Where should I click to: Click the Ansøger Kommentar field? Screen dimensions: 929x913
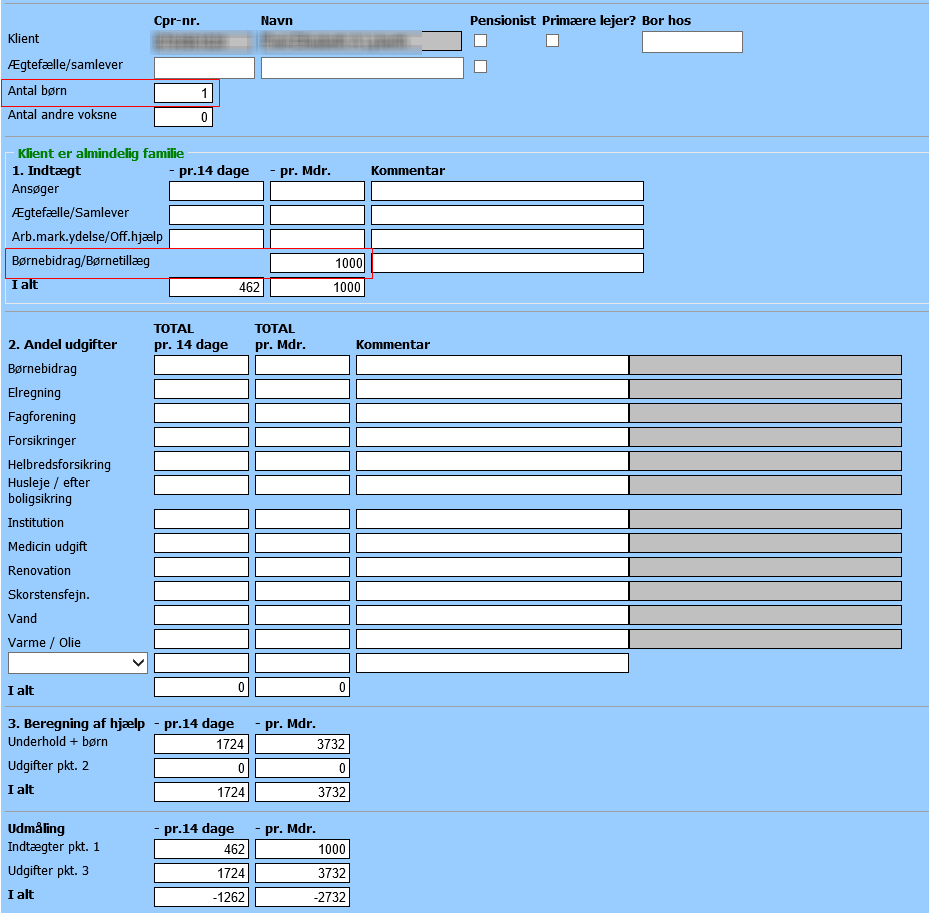(x=507, y=191)
